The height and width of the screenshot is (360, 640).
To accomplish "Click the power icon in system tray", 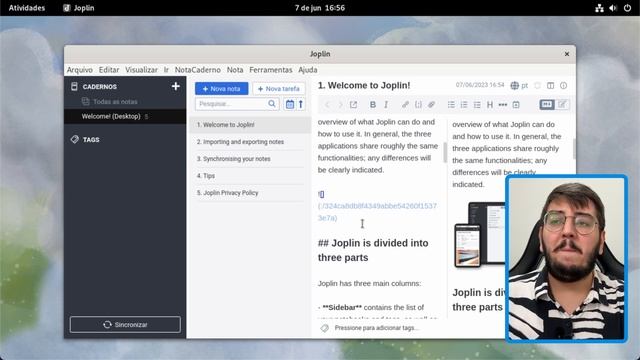I will [627, 8].
